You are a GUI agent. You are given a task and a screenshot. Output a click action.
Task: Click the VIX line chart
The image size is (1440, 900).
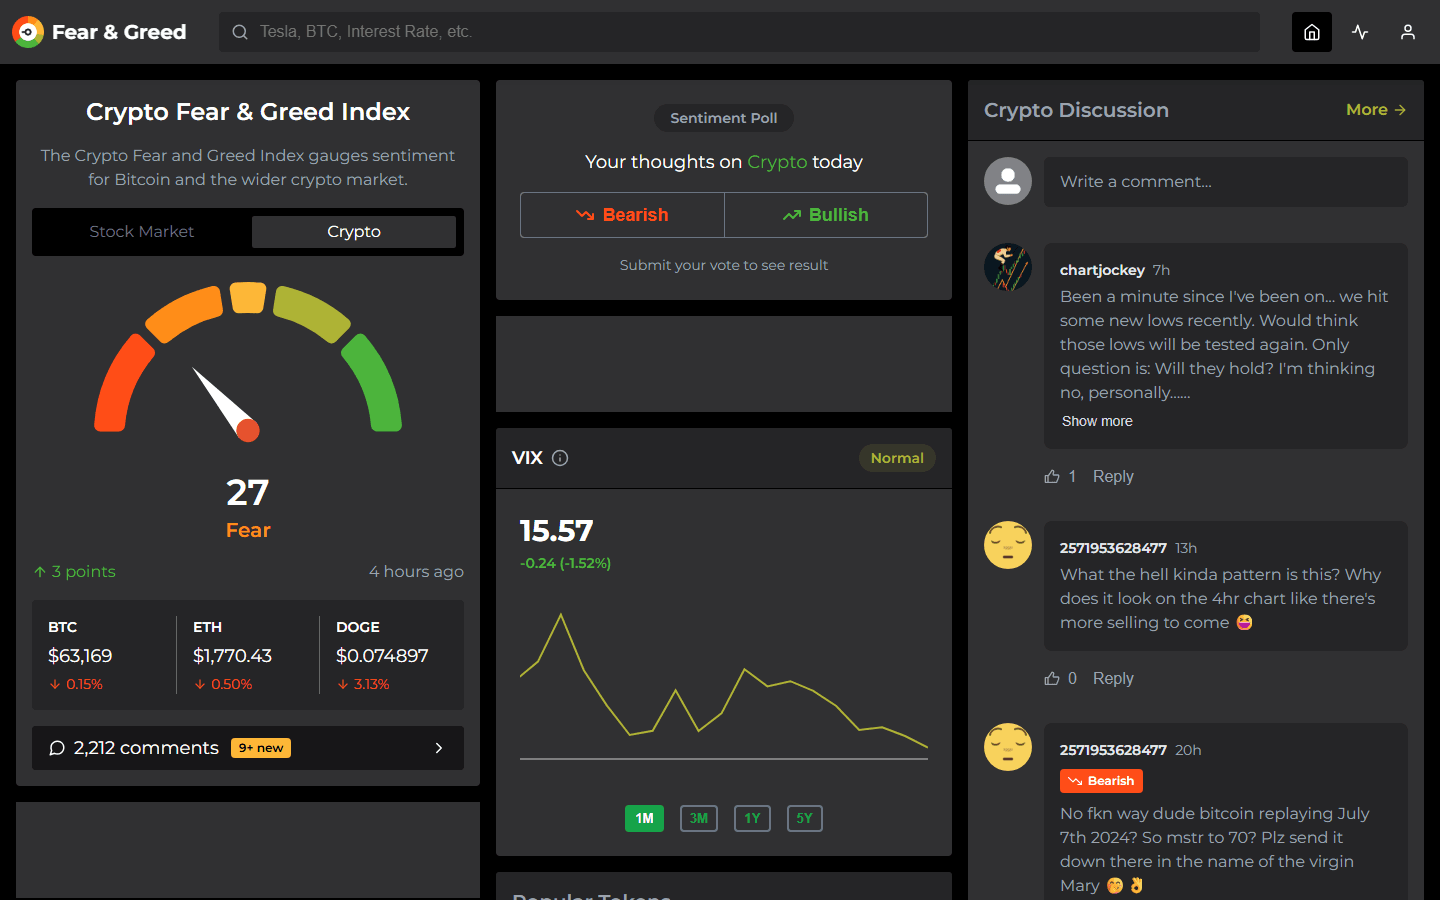coord(724,685)
